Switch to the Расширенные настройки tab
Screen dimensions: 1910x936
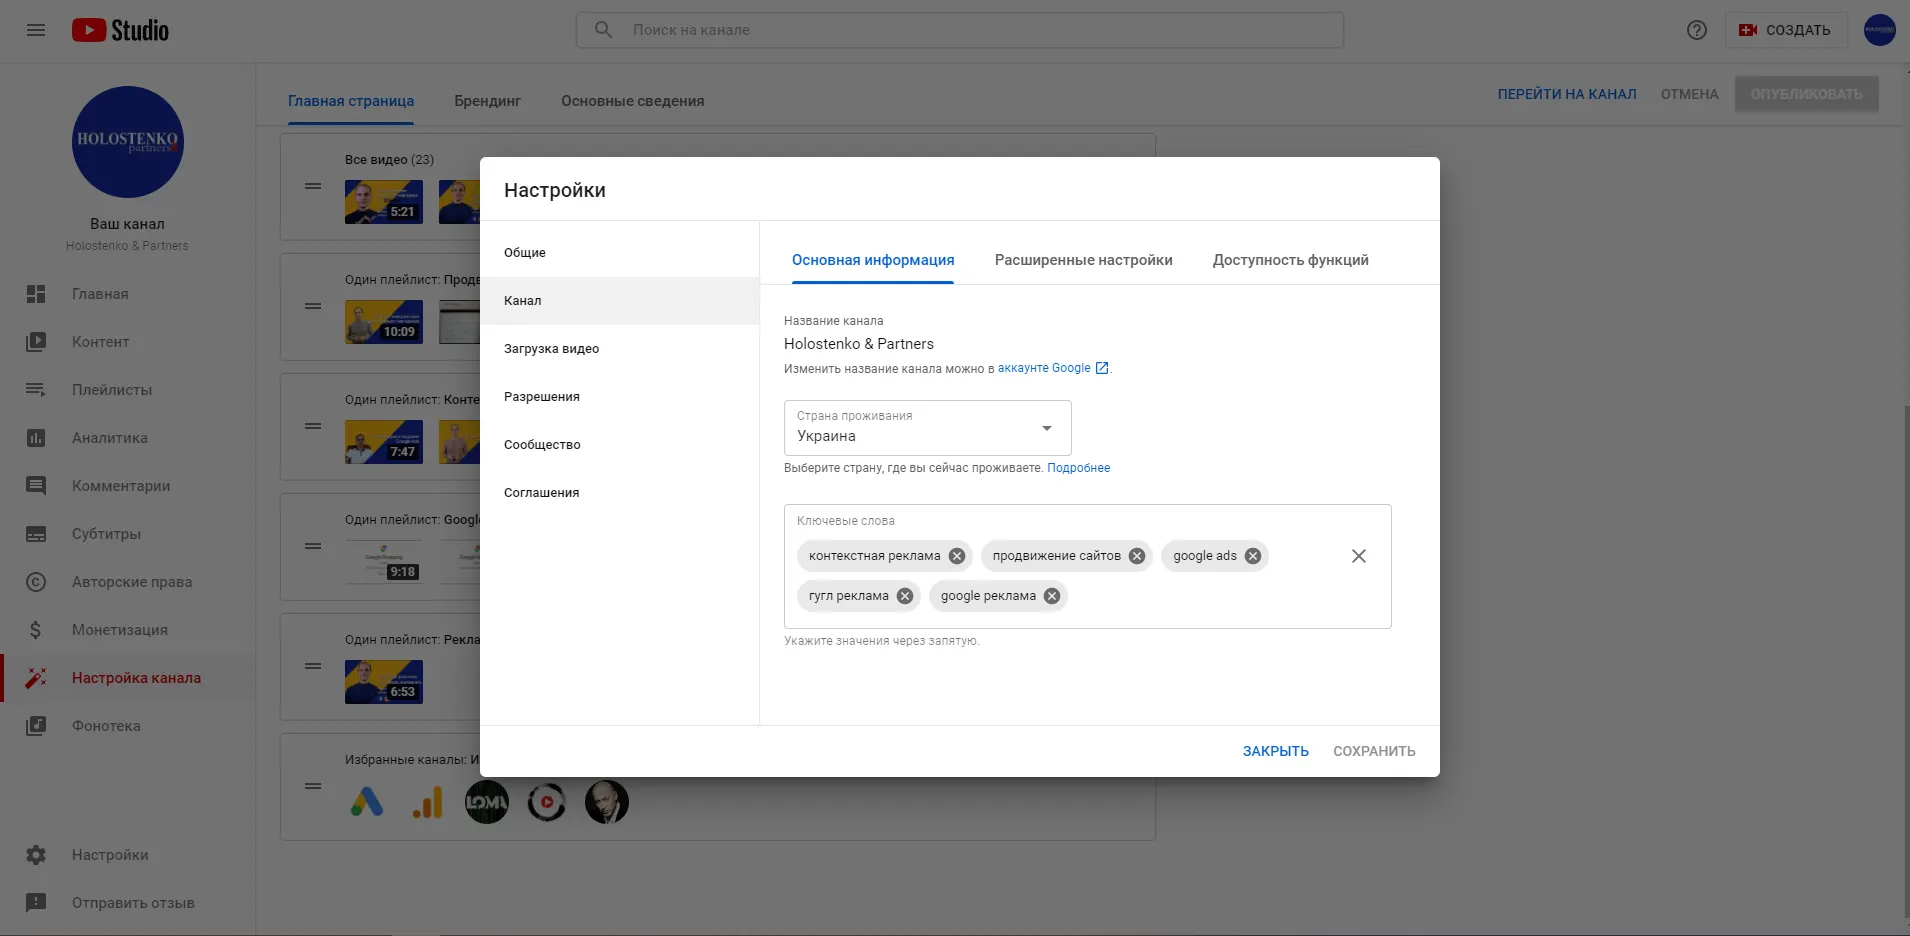1083,260
